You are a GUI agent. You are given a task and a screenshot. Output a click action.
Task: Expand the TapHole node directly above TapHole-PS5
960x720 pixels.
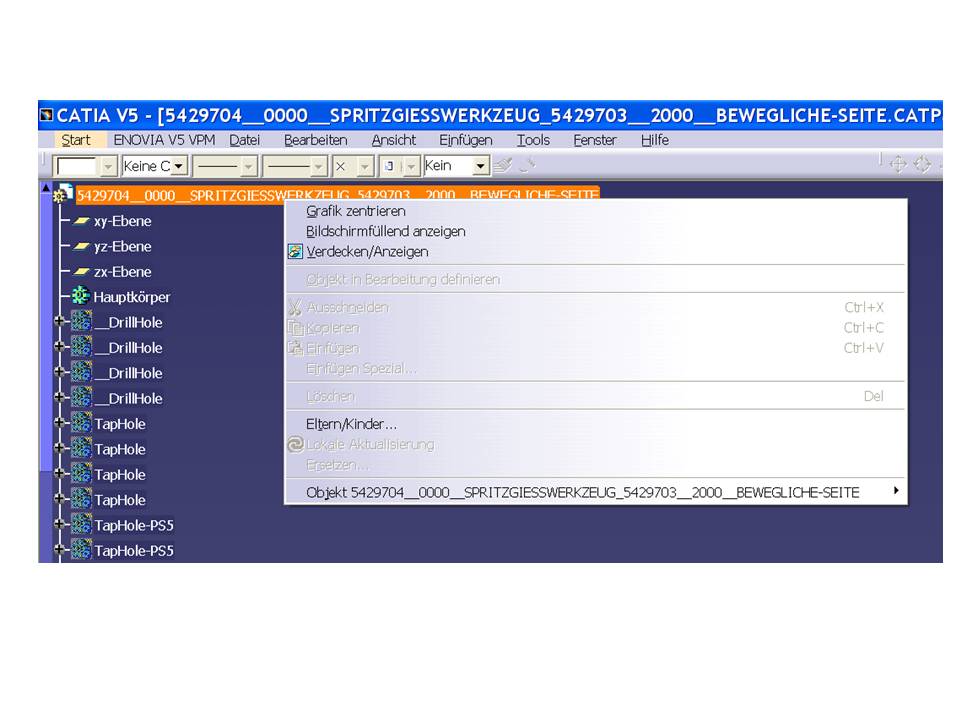coord(59,498)
